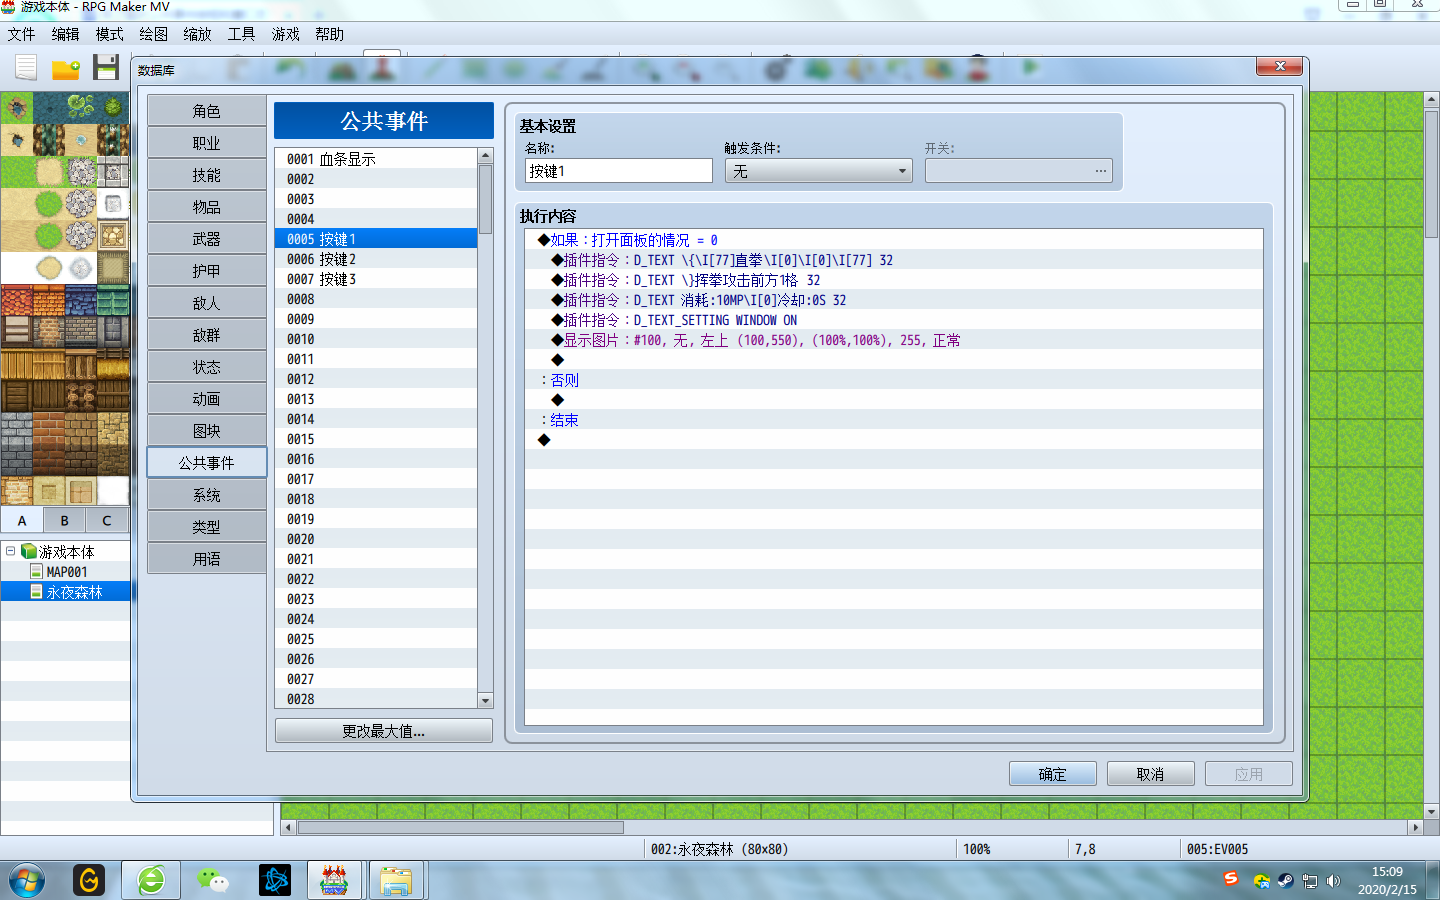Viewport: 1440px width, 900px height.
Task: Open File Explorer from the taskbar
Action: click(x=396, y=880)
